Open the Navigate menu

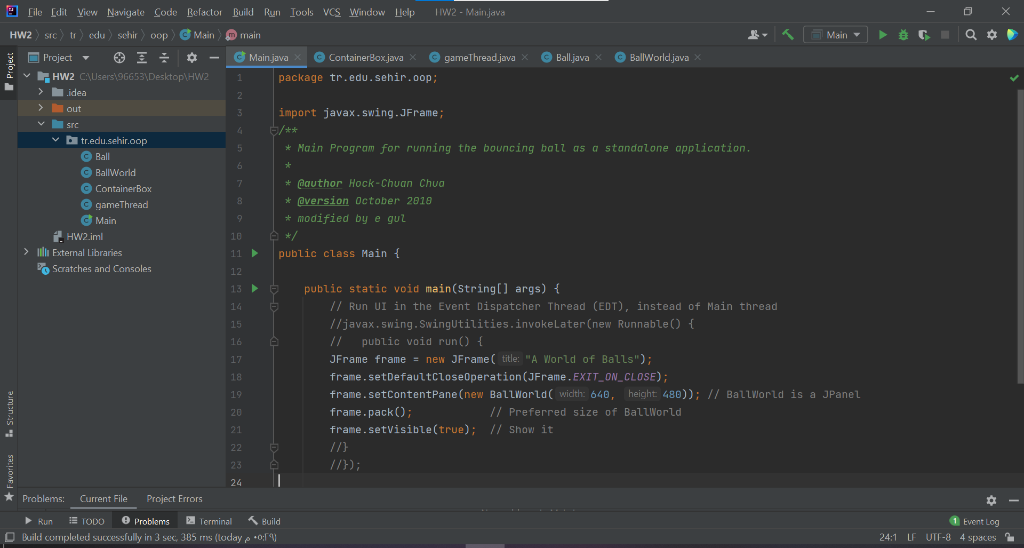click(x=125, y=12)
